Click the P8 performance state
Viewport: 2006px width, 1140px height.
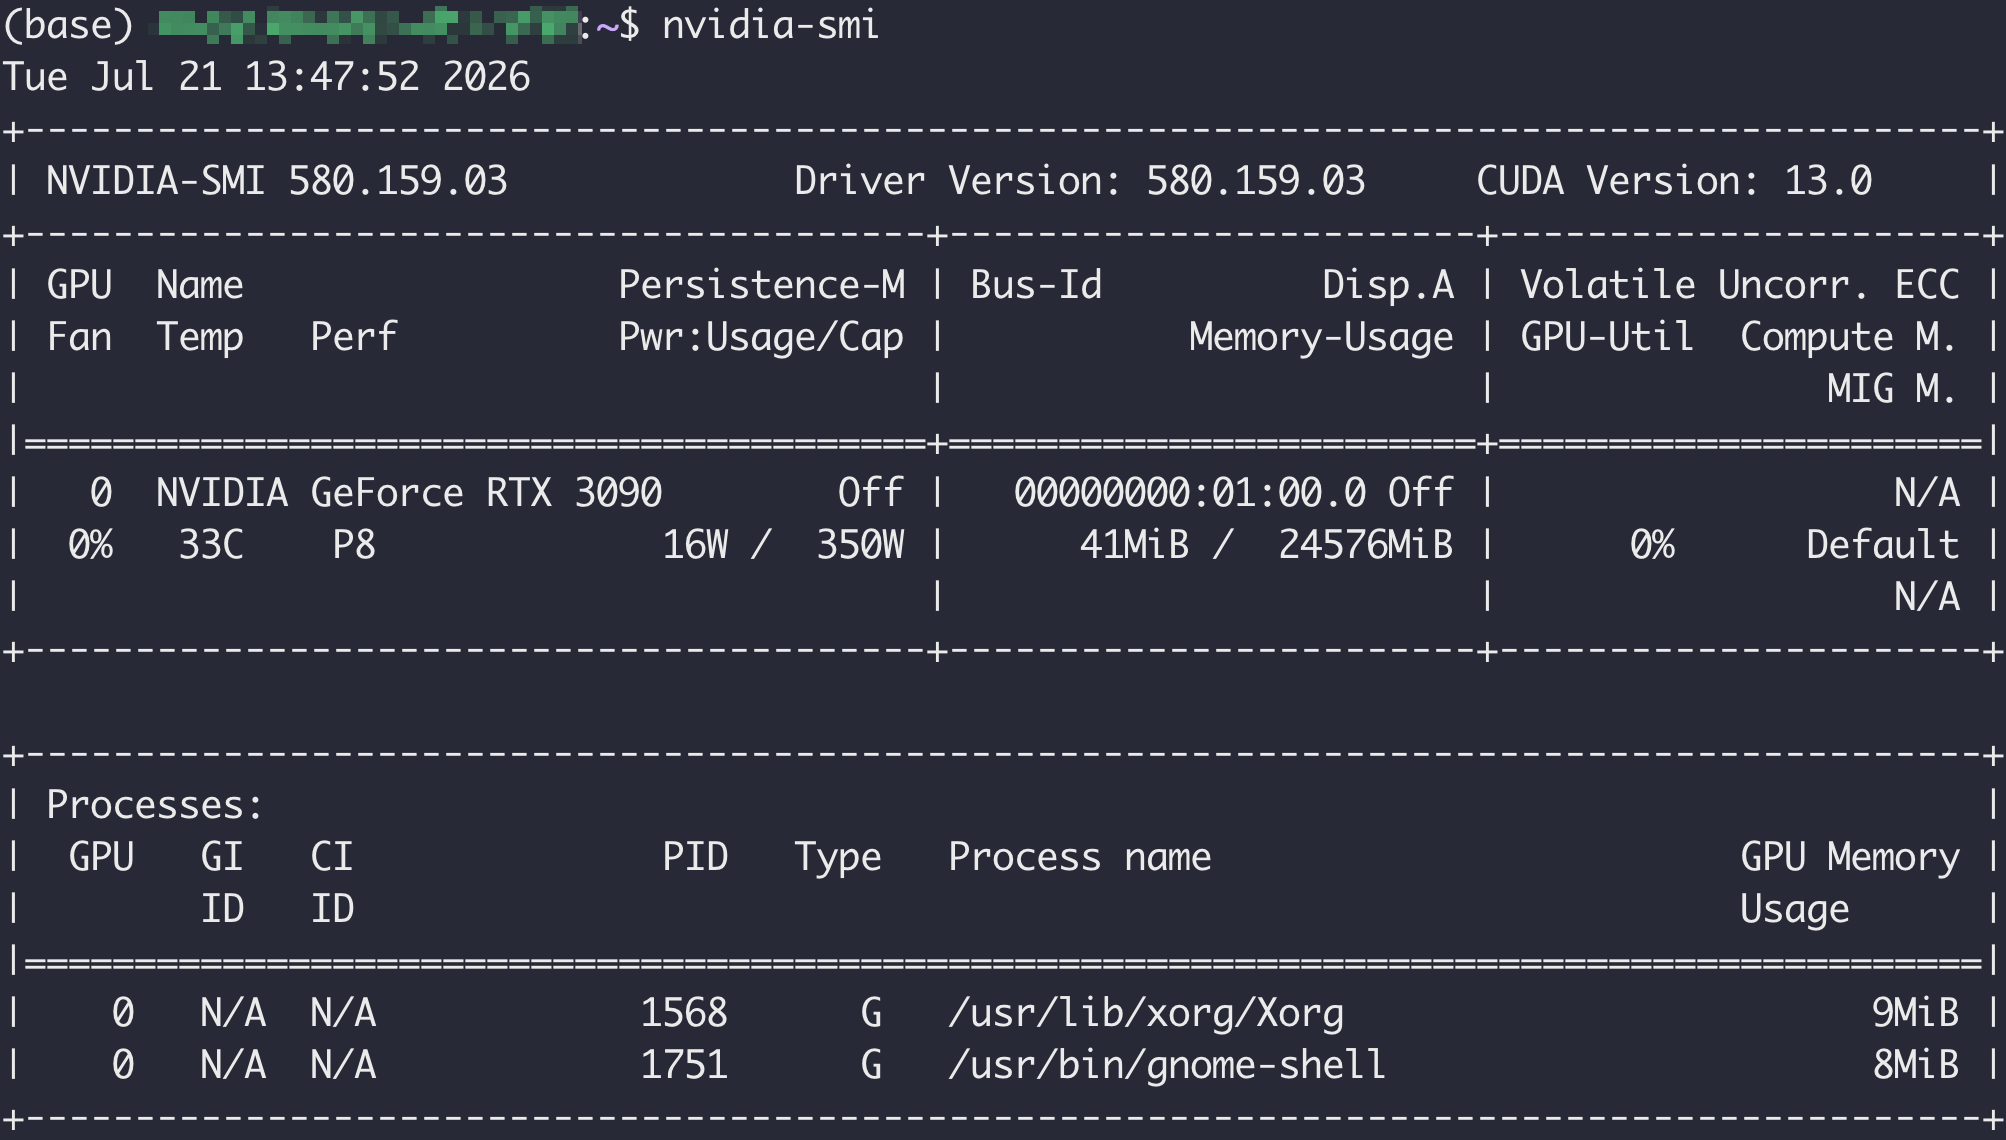click(354, 545)
